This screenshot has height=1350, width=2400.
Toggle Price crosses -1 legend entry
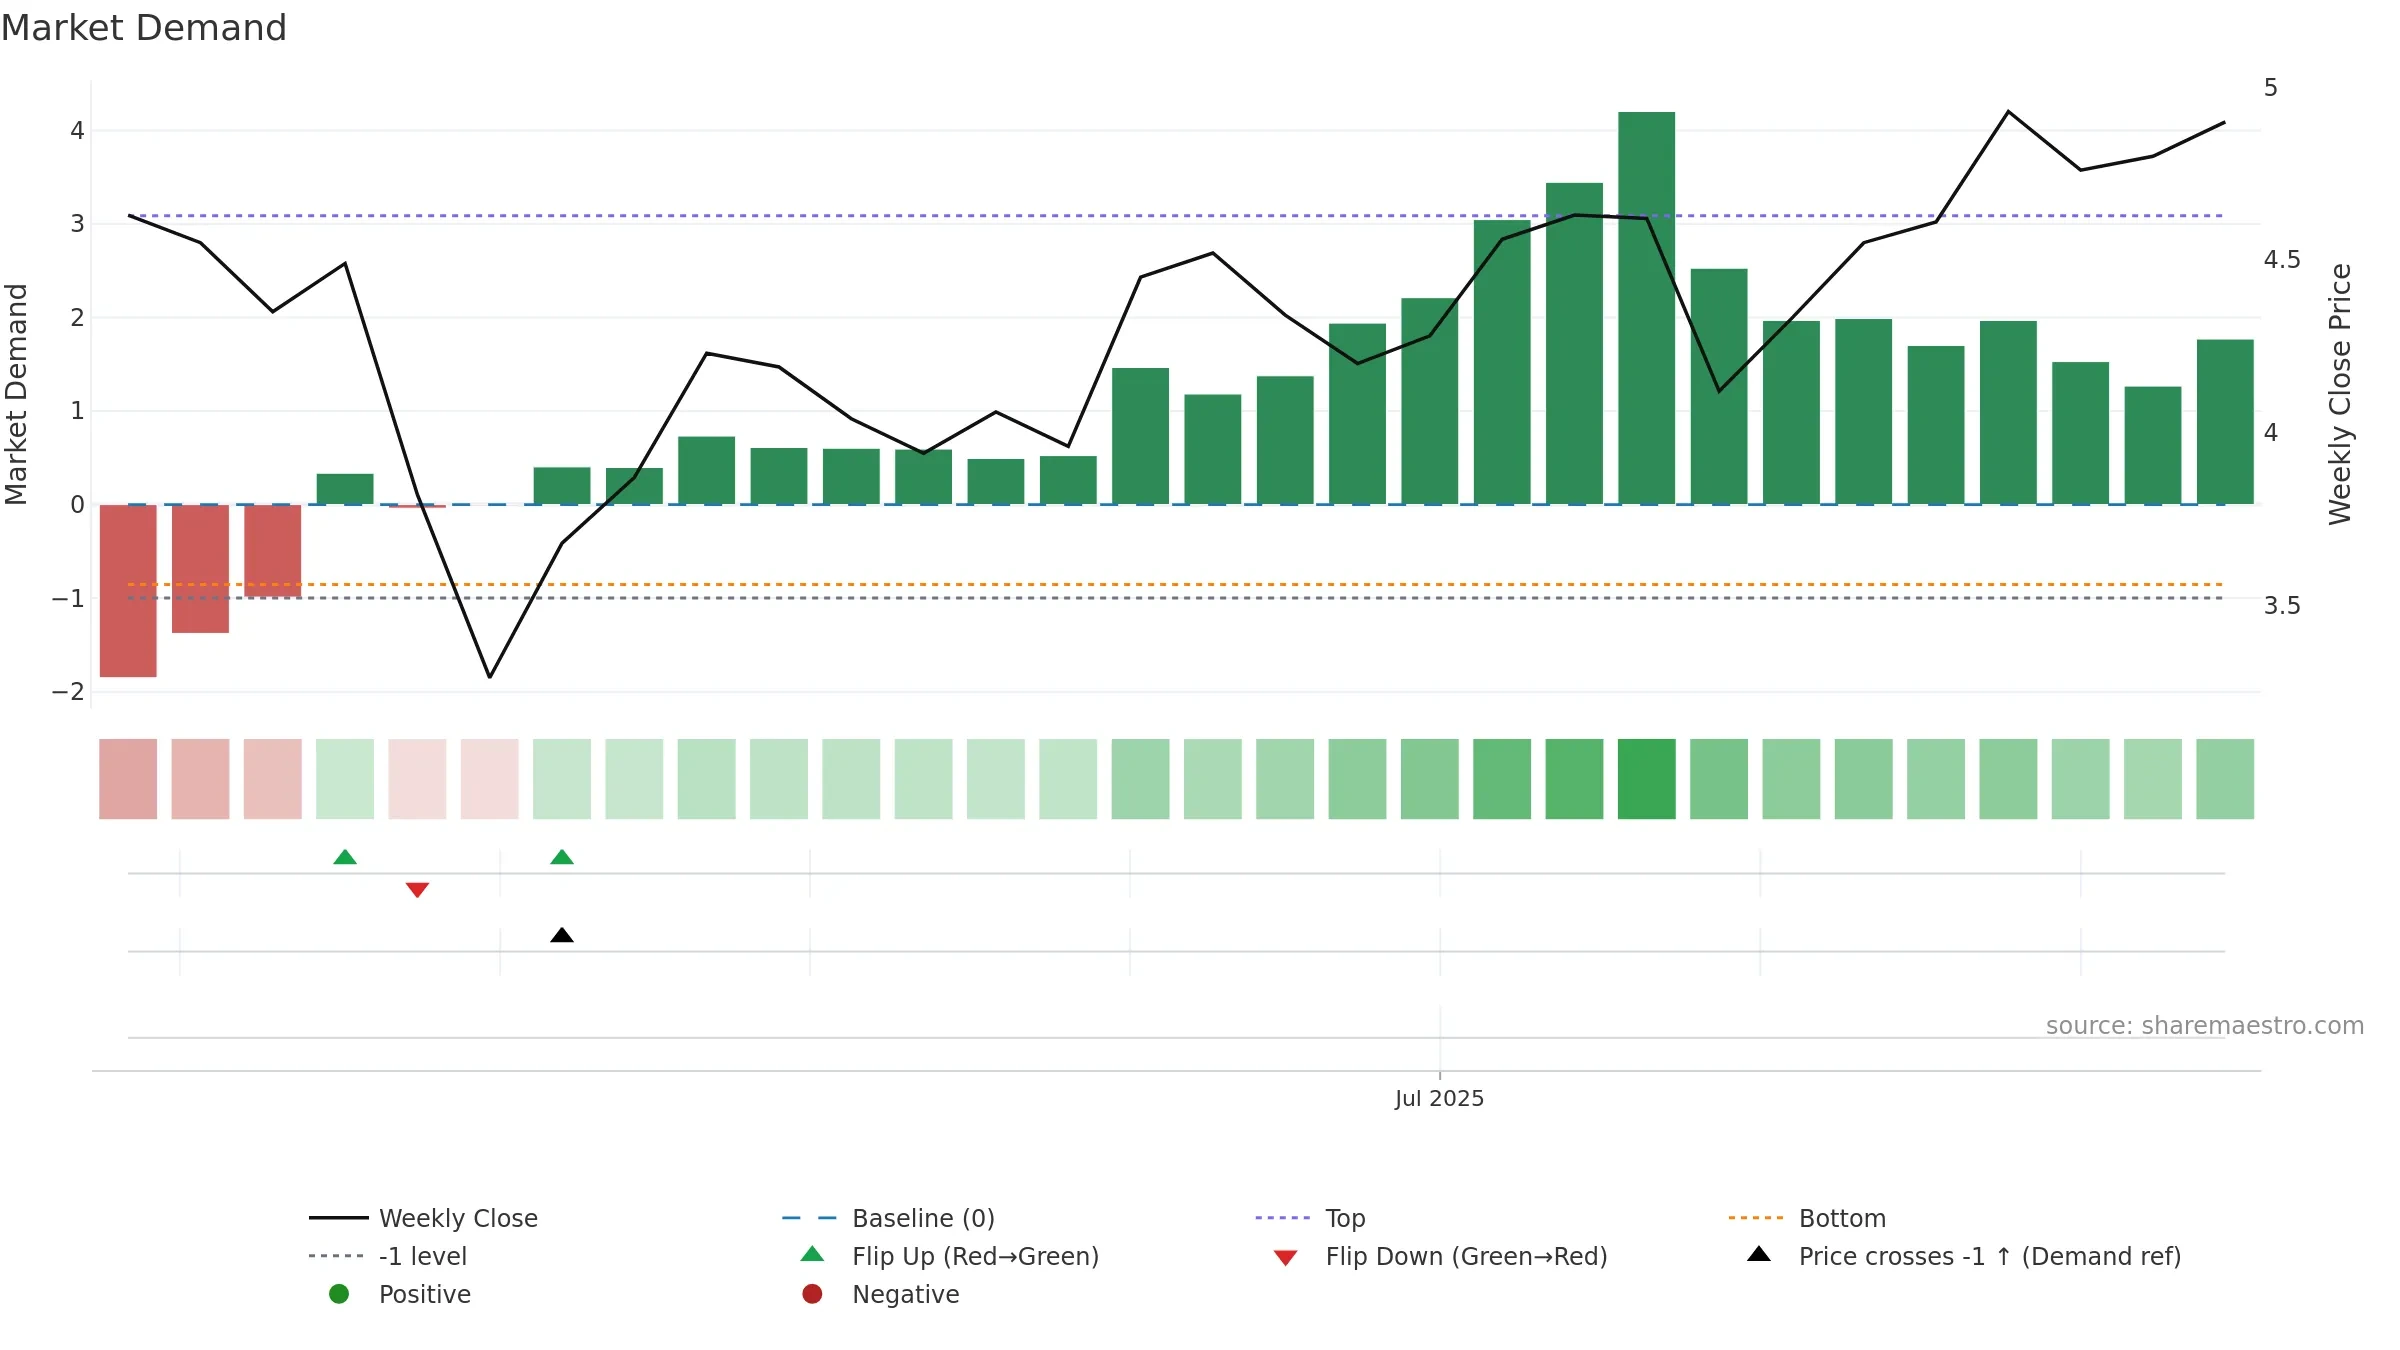point(1964,1256)
